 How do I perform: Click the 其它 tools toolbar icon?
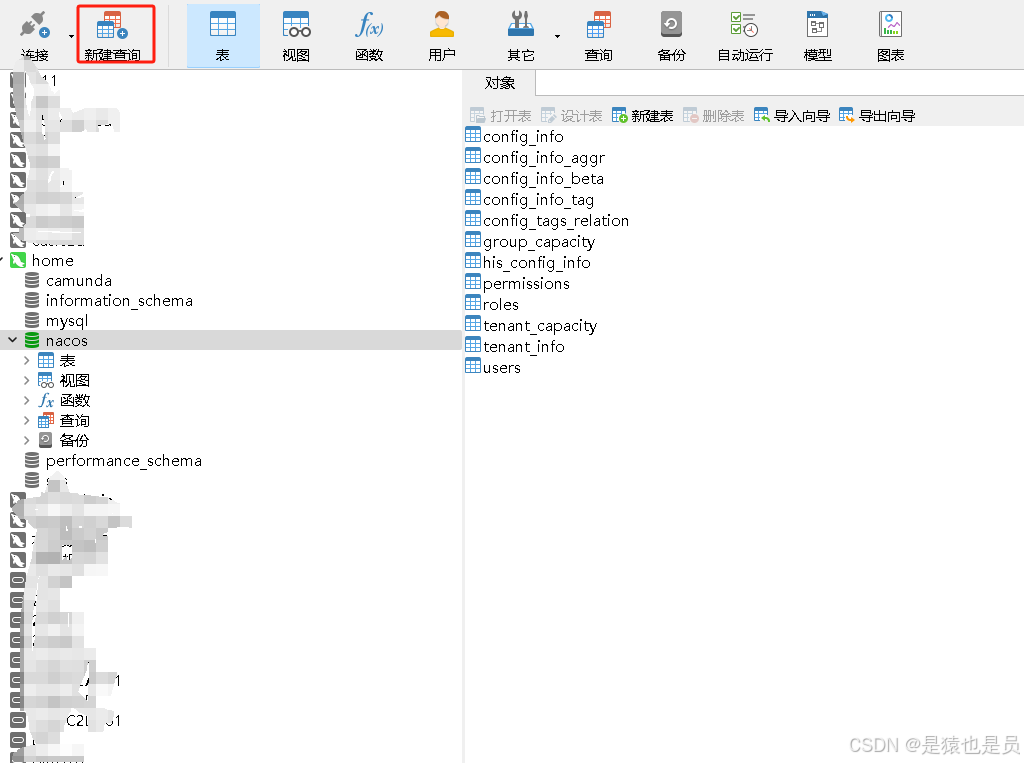521,25
